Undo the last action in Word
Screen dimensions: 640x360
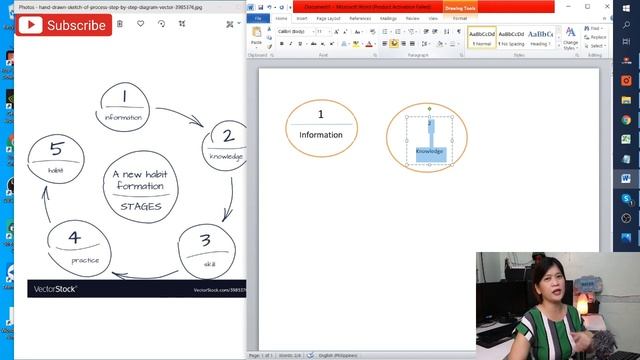coord(270,7)
